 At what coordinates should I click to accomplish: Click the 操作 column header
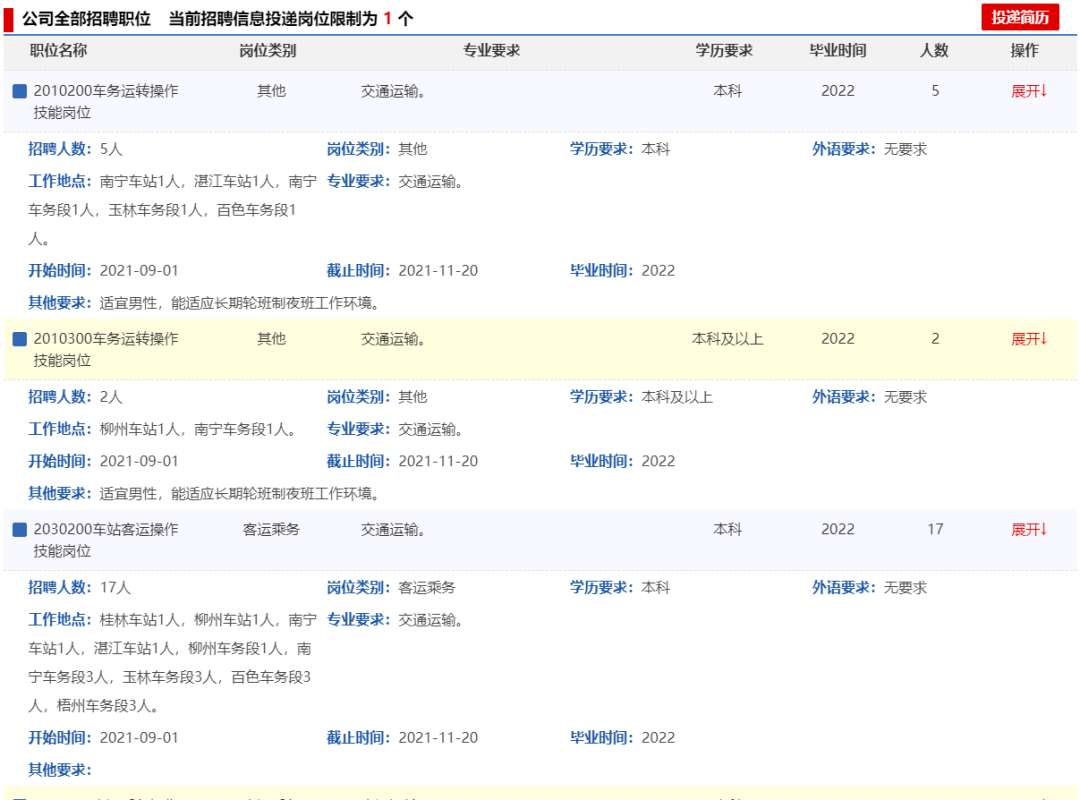pos(1024,50)
